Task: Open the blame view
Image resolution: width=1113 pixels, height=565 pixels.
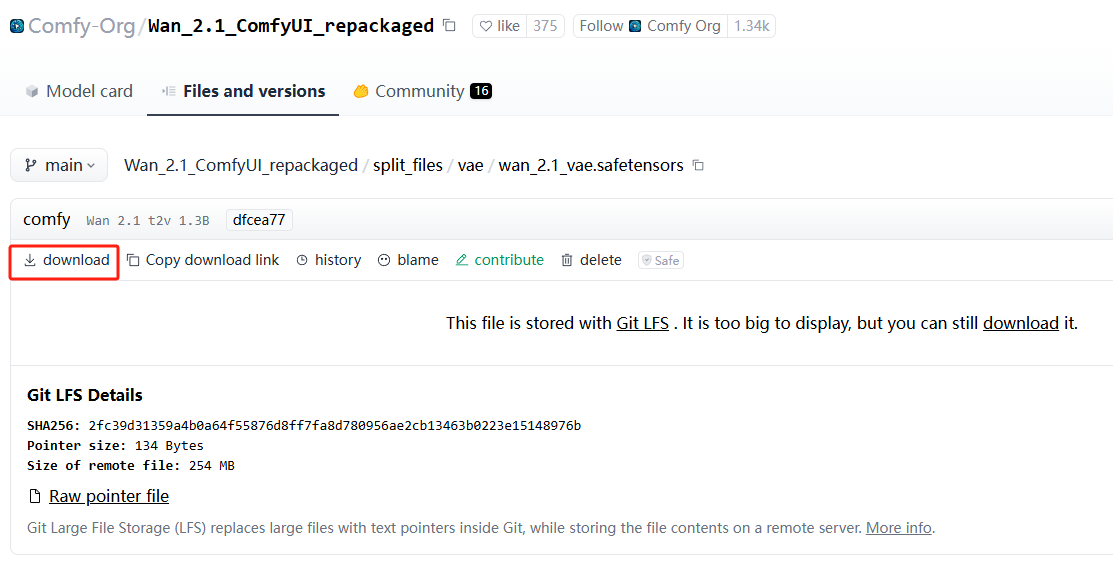Action: 408,260
